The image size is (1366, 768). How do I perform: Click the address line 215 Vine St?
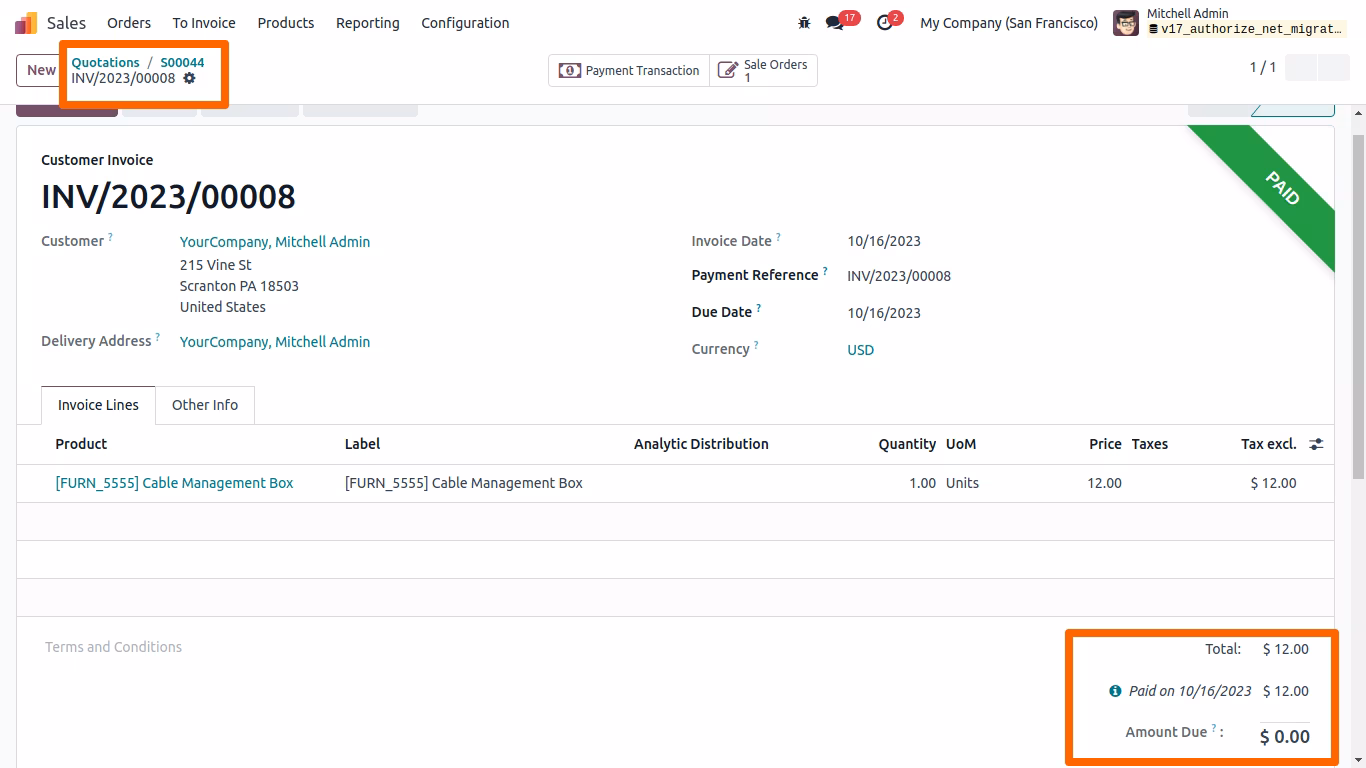(216, 265)
